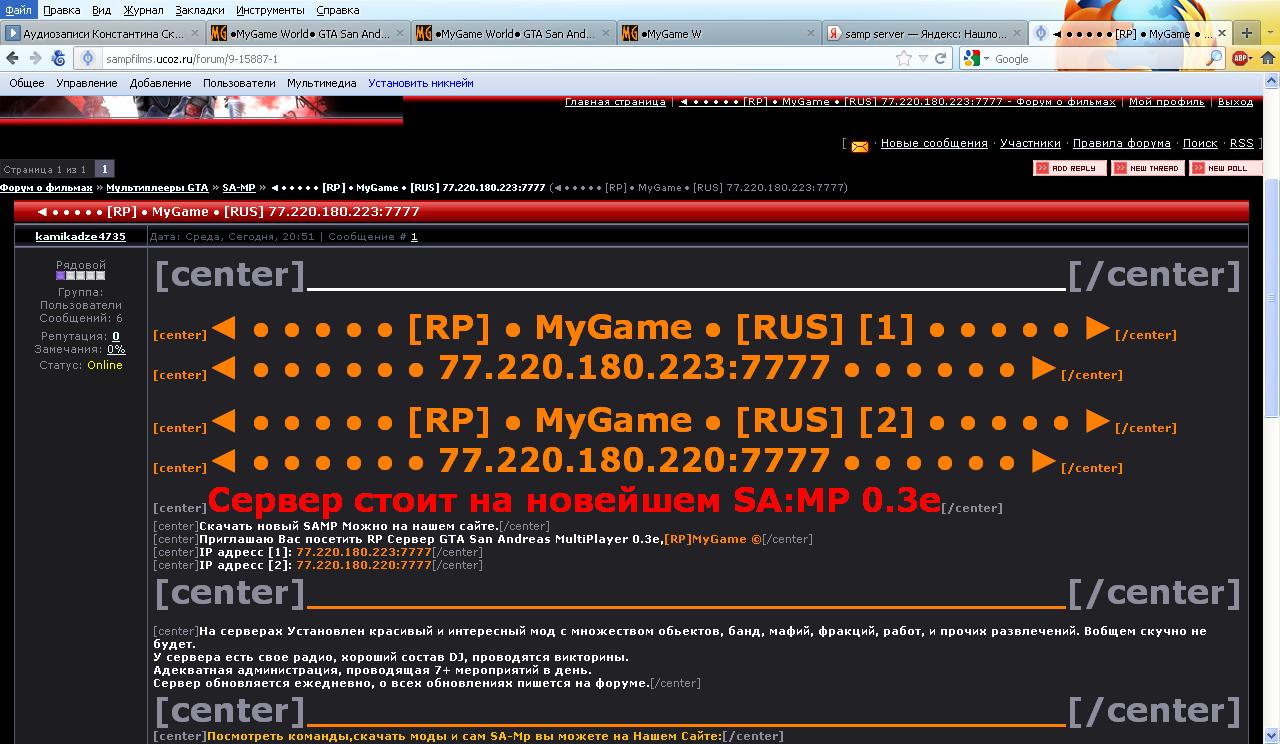This screenshot has width=1280, height=744.
Task: Click the Установить никнейм link
Action: [x=421, y=83]
